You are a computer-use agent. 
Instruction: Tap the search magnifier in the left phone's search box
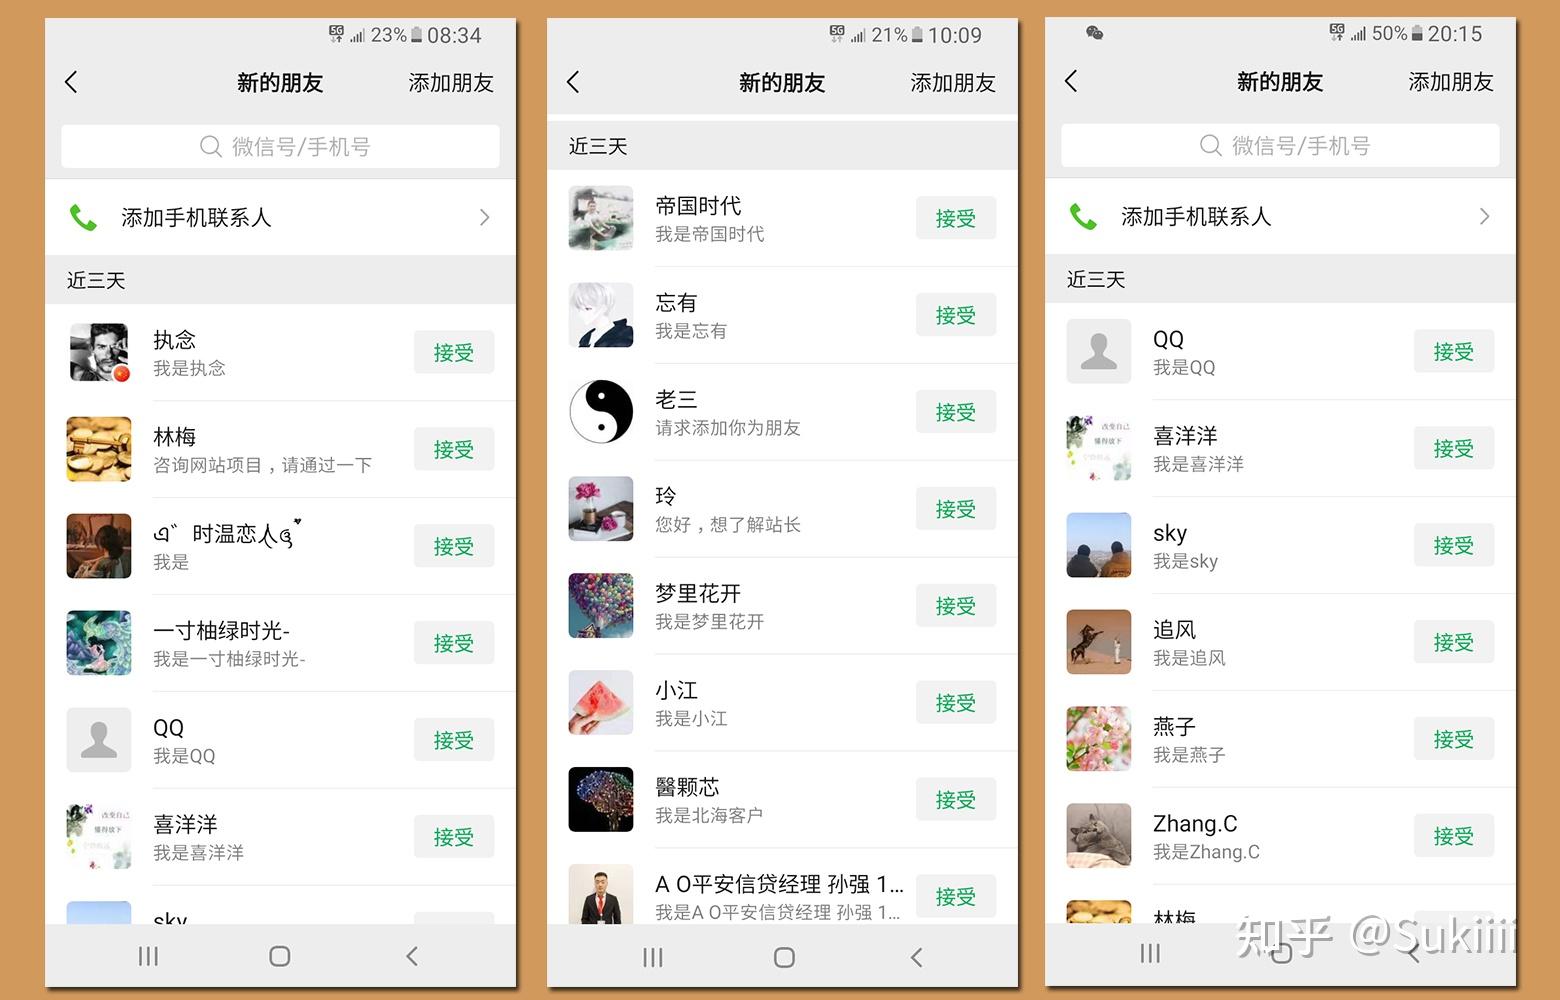click(x=210, y=147)
